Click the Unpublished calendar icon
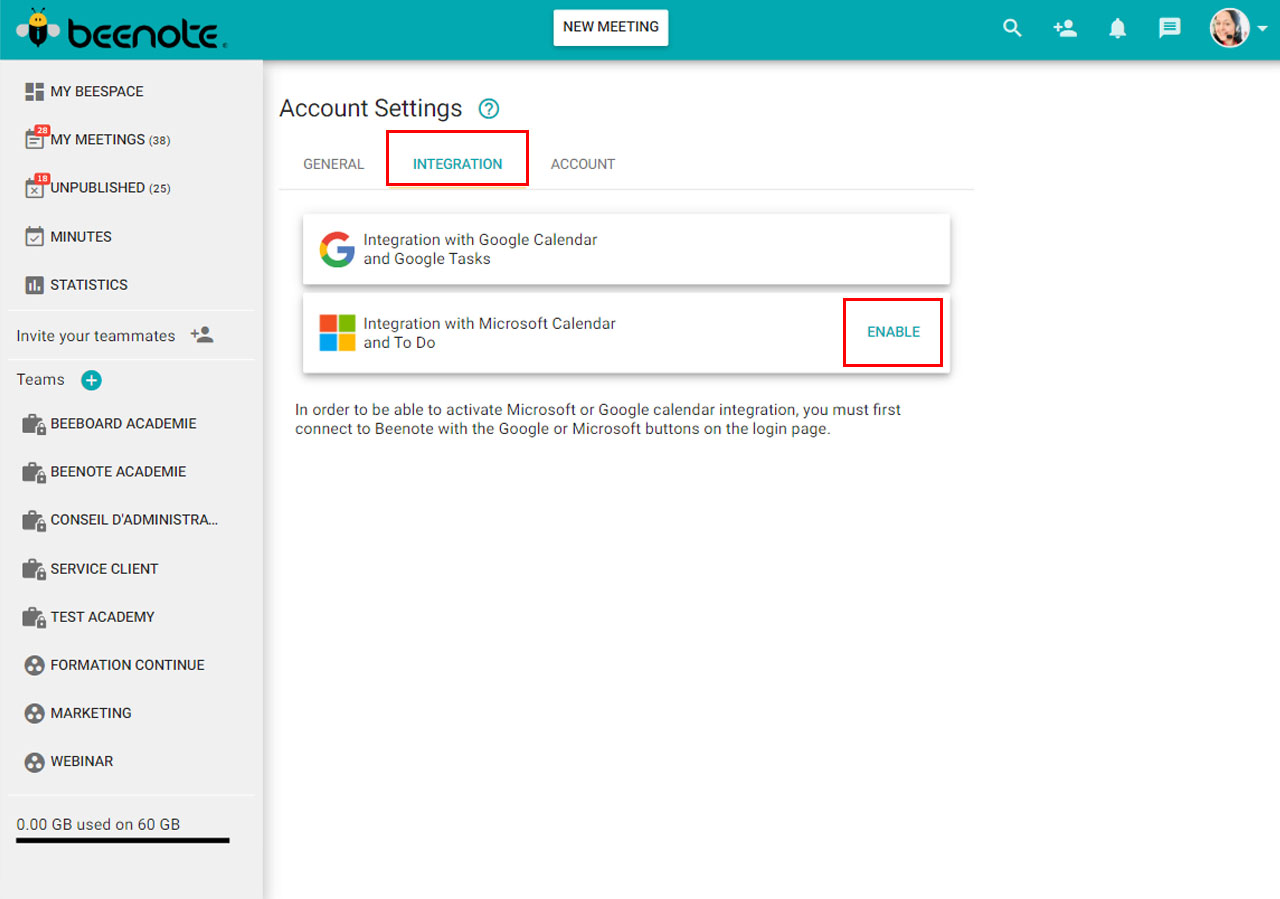The width and height of the screenshot is (1280, 899). [x=34, y=187]
